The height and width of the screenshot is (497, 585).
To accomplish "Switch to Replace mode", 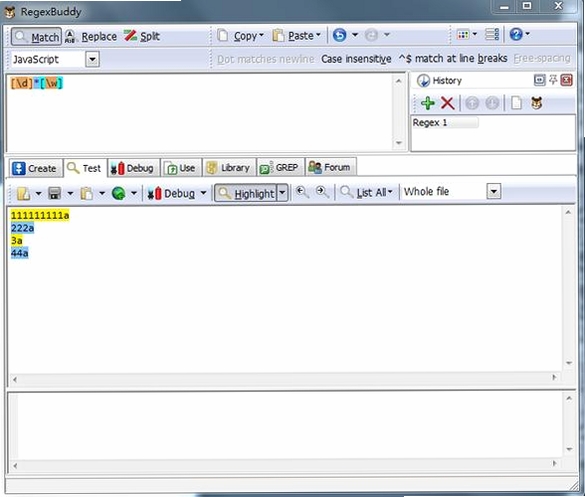I will 91,37.
